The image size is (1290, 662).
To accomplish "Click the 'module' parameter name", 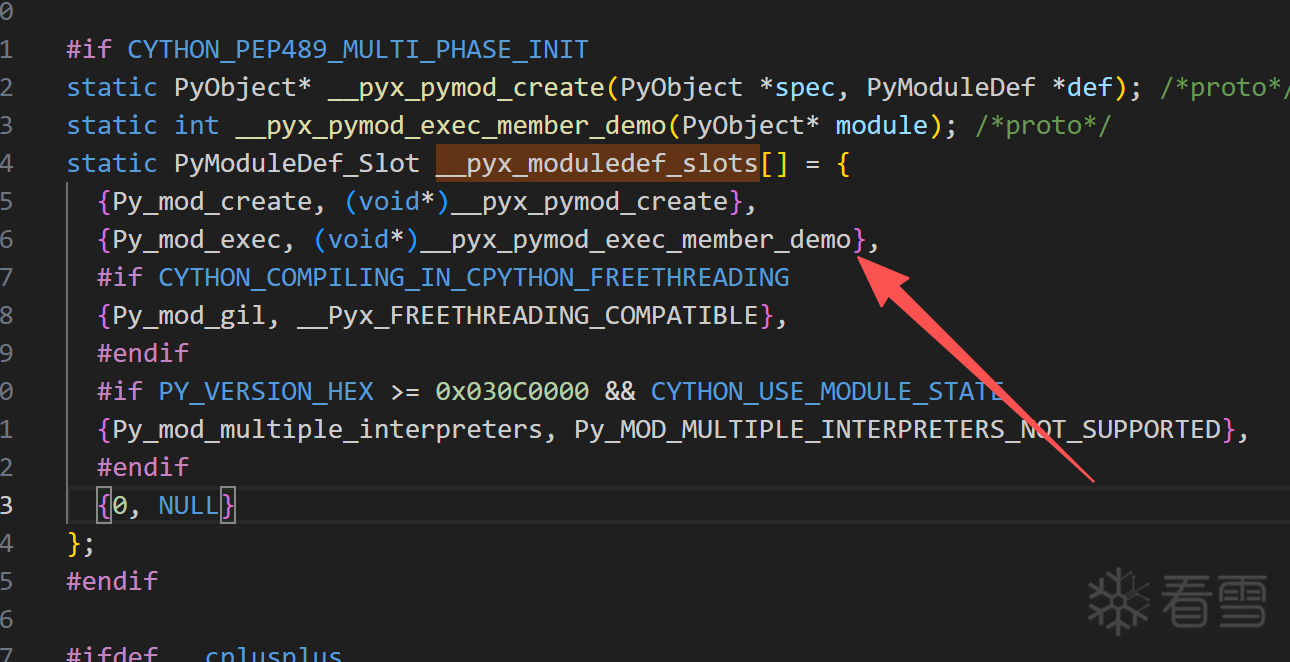I will coord(882,125).
